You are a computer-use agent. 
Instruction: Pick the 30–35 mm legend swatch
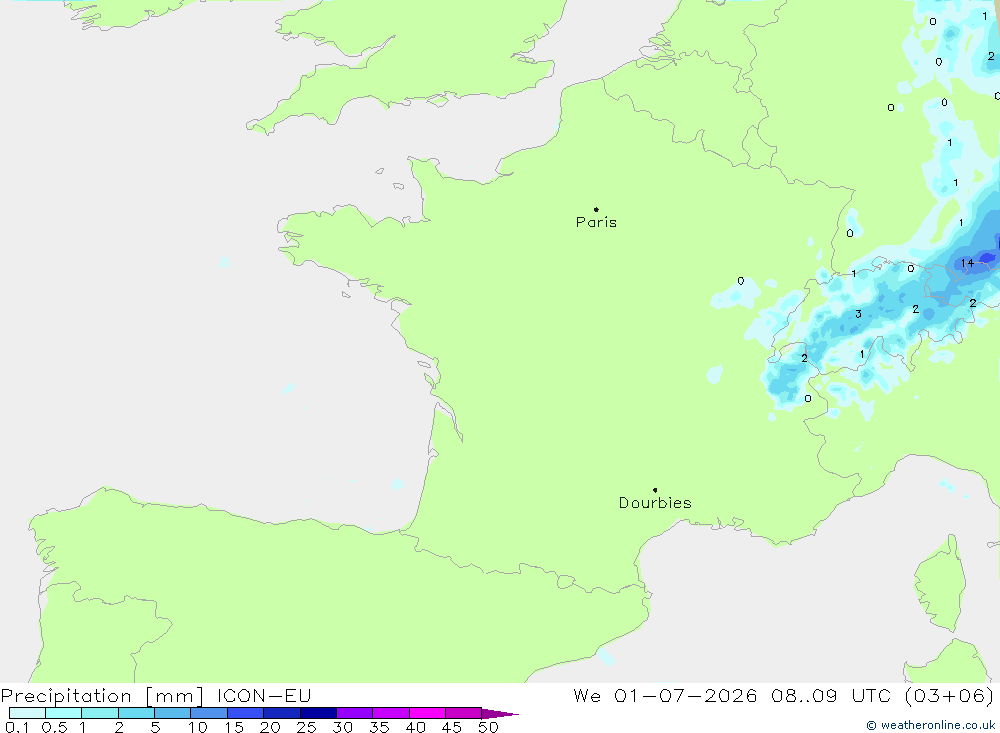(x=355, y=713)
